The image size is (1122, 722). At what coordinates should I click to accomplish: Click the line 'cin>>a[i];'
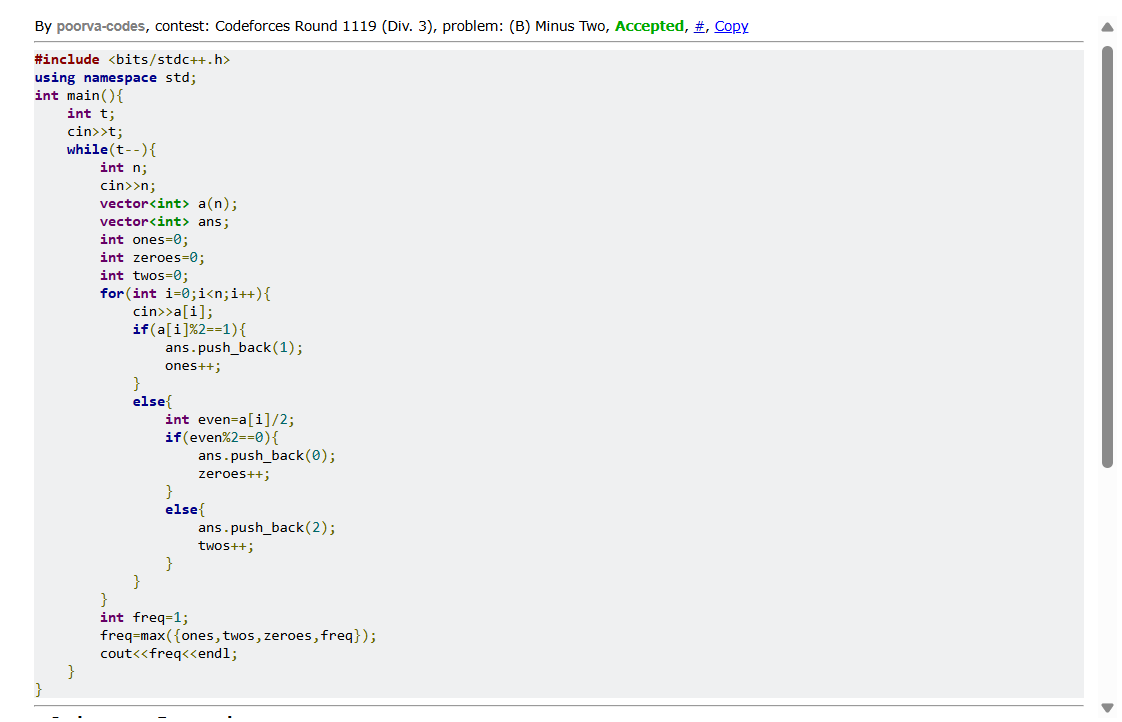tap(173, 311)
